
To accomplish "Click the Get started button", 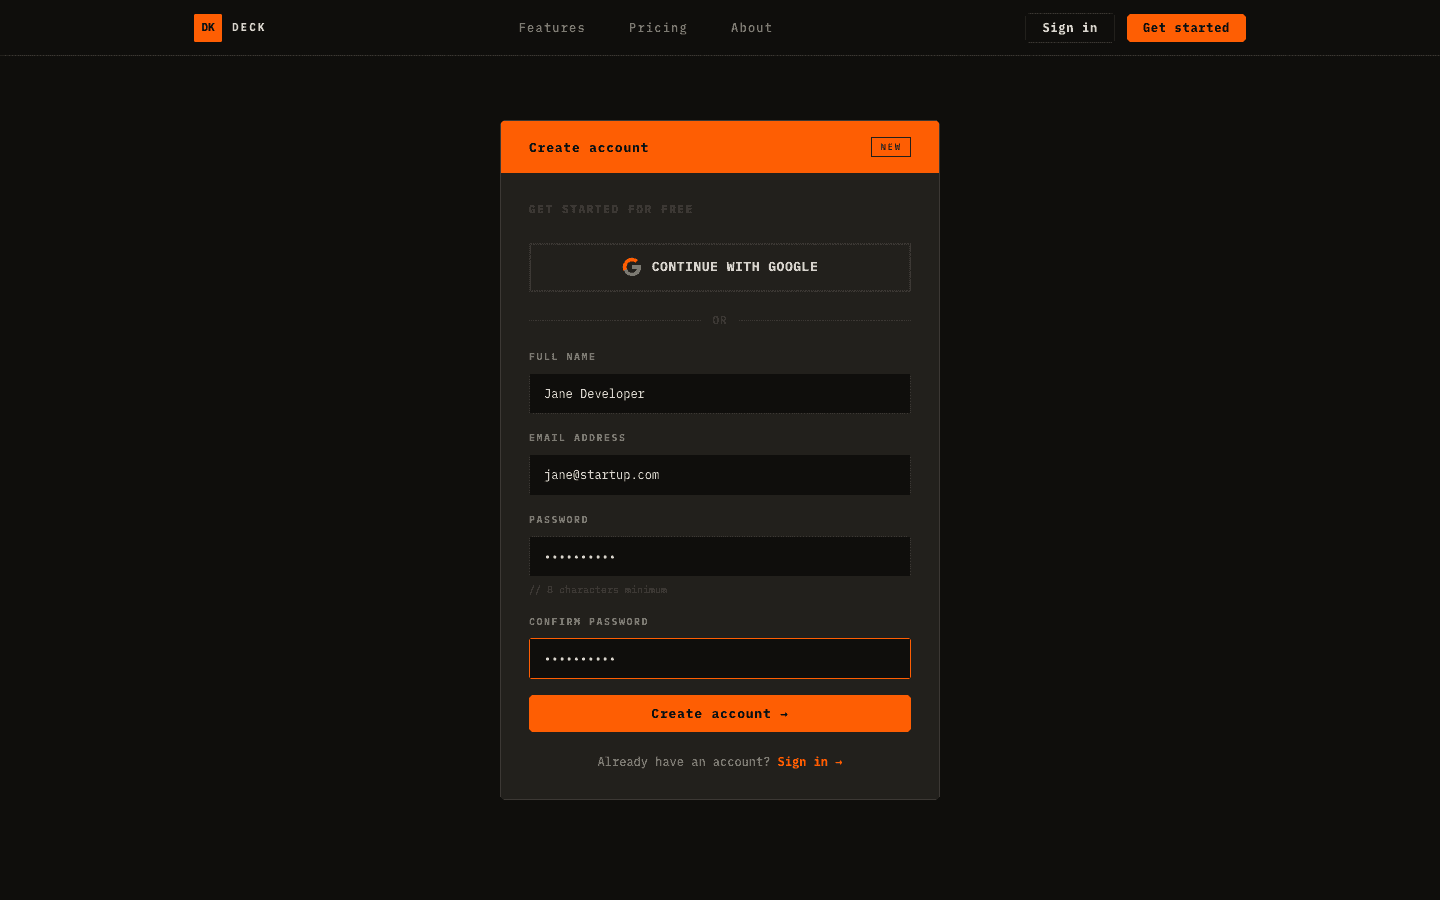I will pyautogui.click(x=1186, y=27).
